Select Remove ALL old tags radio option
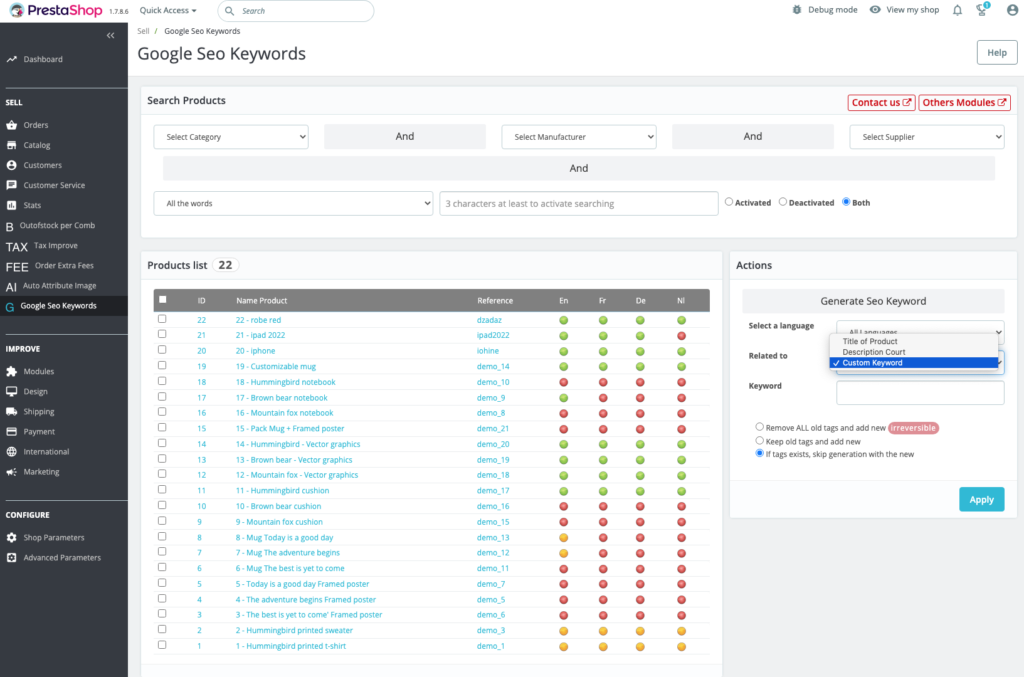This screenshot has height=677, width=1024. pyautogui.click(x=760, y=427)
